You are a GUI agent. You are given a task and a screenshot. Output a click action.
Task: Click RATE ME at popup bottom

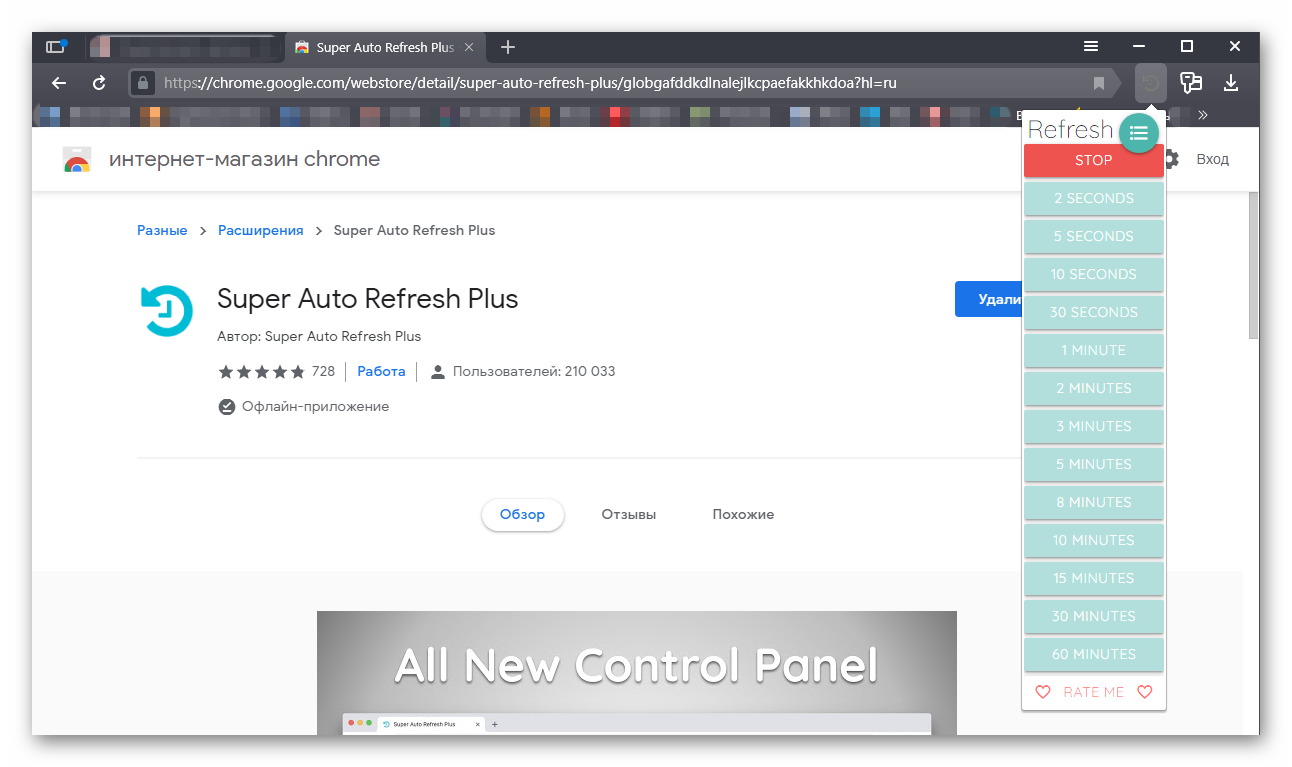[x=1093, y=692]
